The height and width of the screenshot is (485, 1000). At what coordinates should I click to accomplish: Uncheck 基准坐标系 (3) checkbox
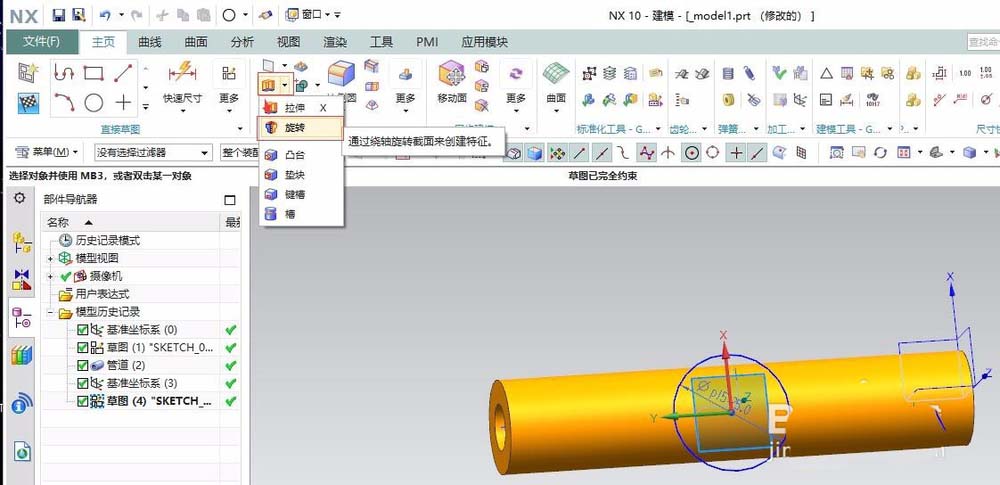tap(82, 384)
